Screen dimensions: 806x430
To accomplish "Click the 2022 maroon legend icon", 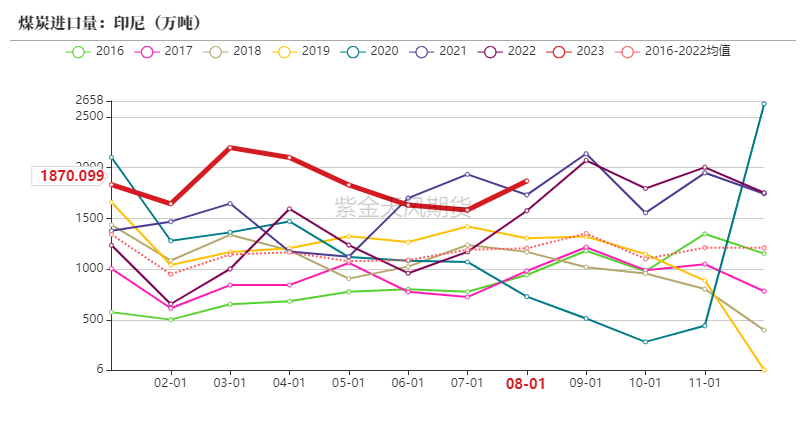I will (x=489, y=50).
